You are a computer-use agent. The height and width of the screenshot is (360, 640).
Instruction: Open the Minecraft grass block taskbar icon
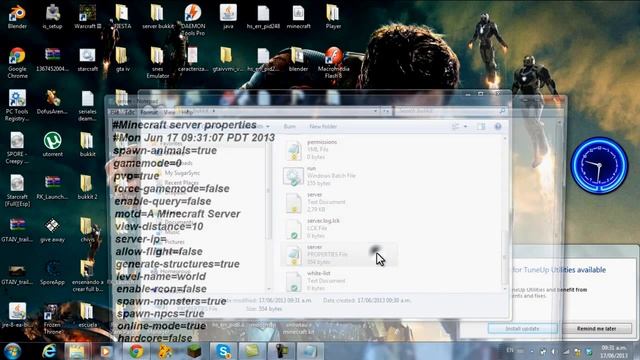pyautogui.click(x=194, y=351)
